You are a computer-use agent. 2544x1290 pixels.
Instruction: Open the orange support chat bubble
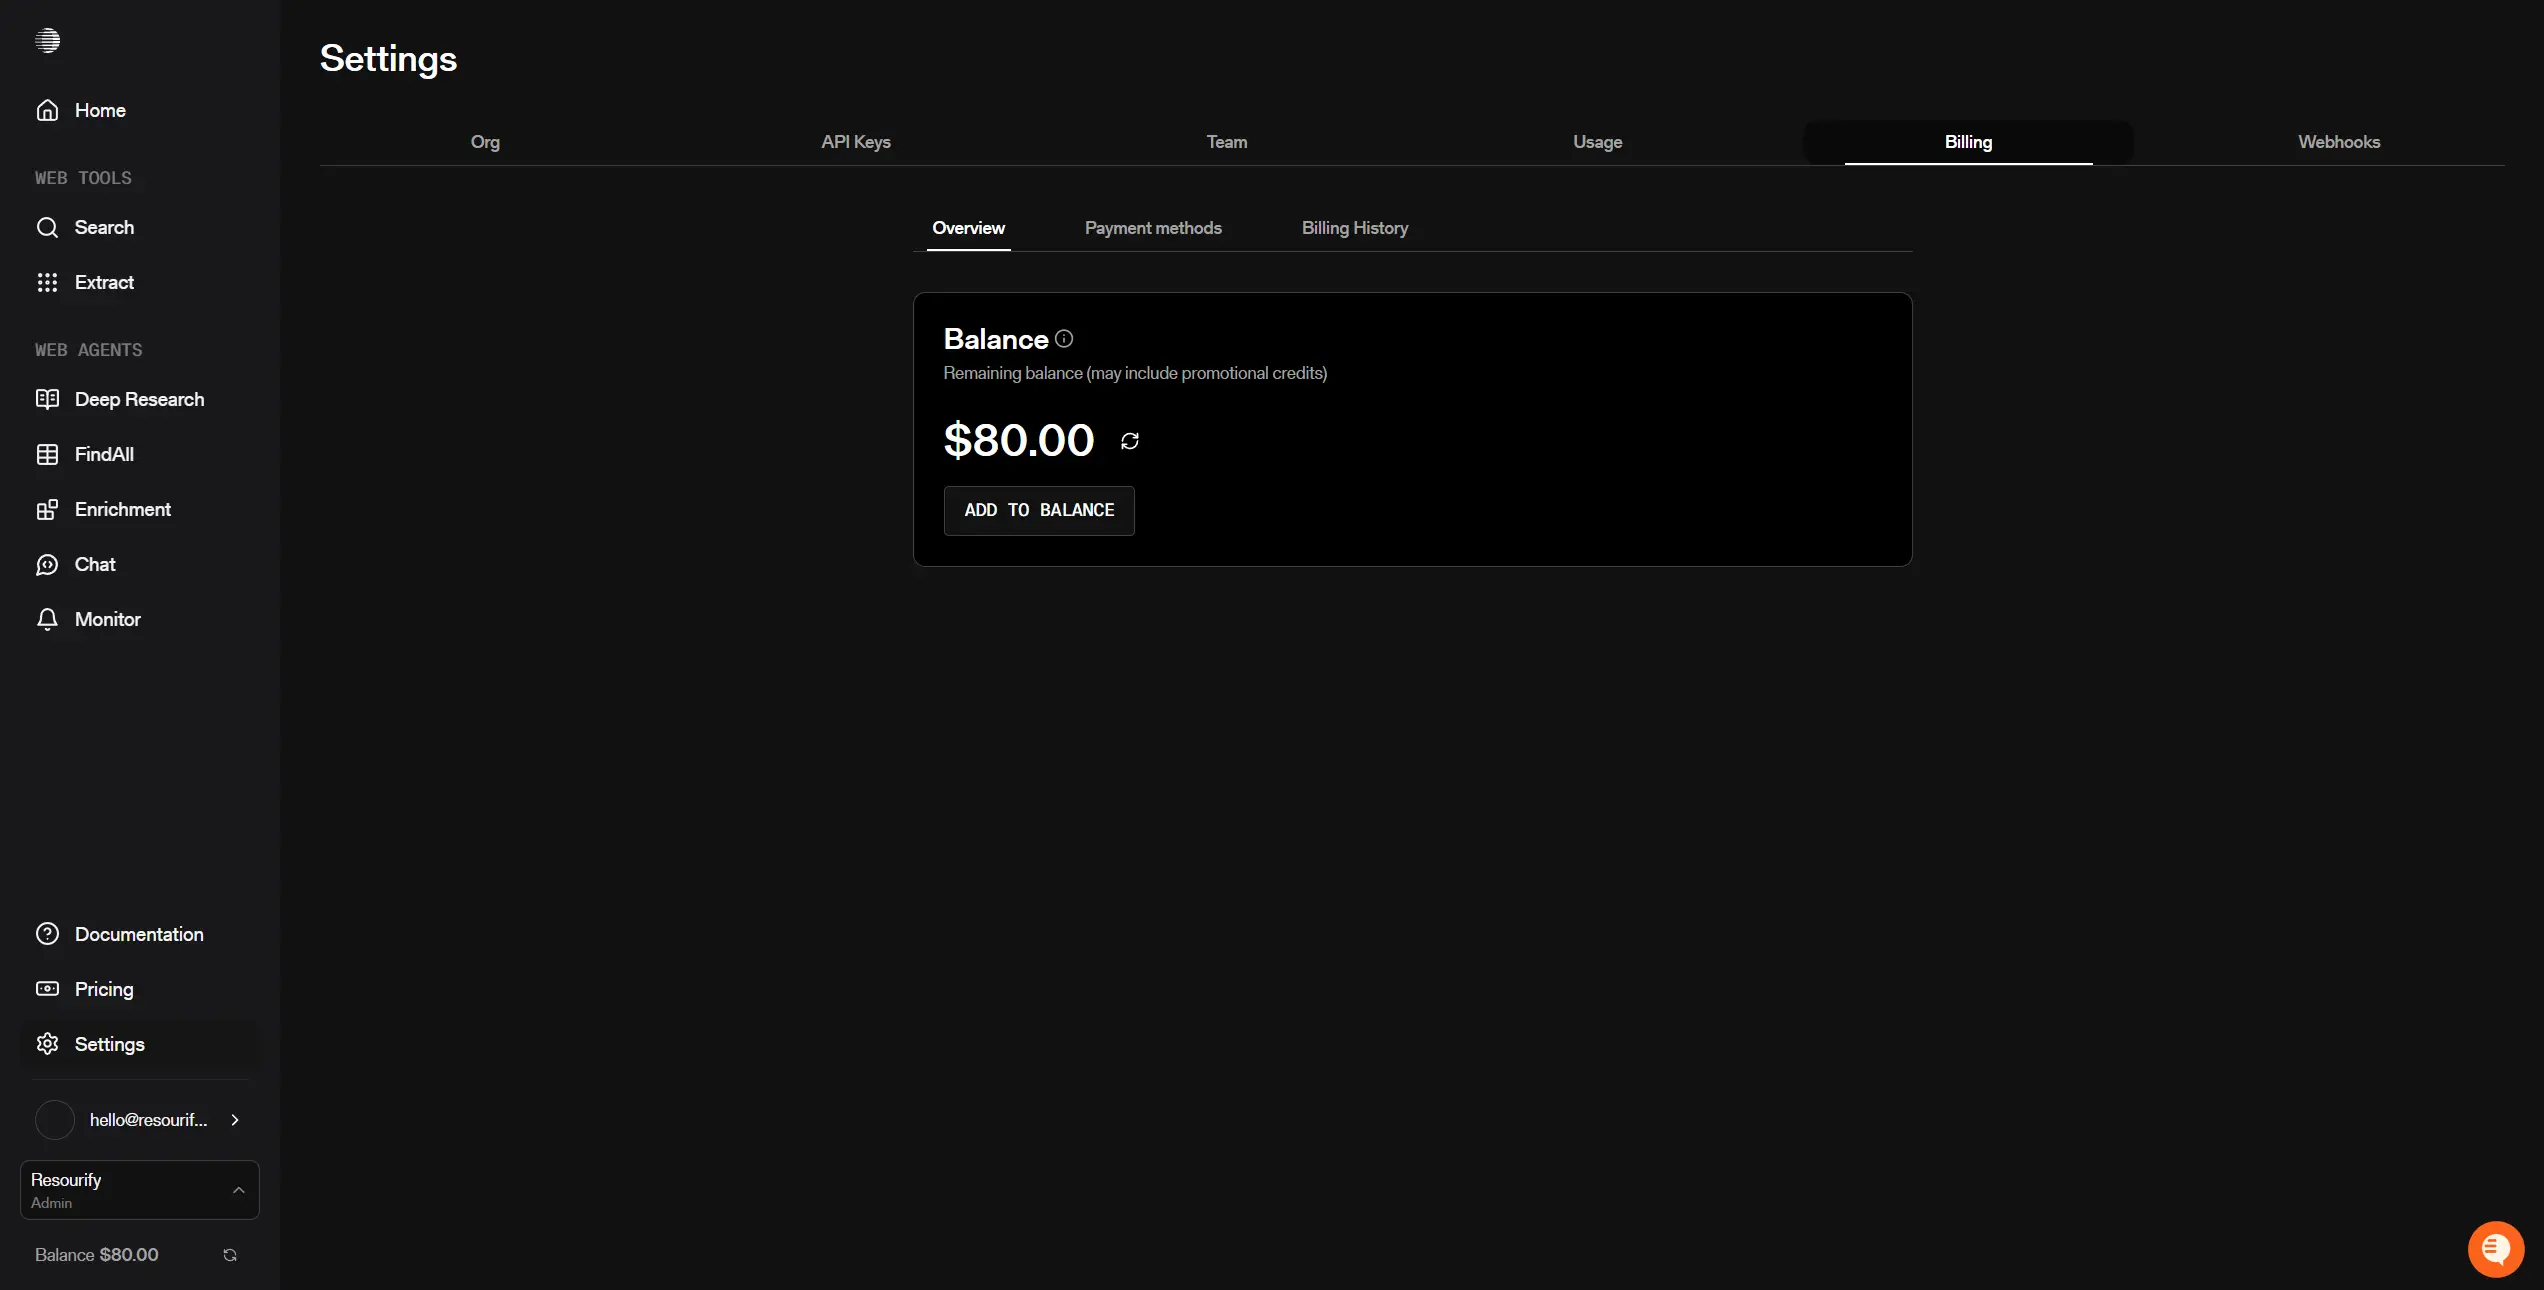[x=2495, y=1249]
